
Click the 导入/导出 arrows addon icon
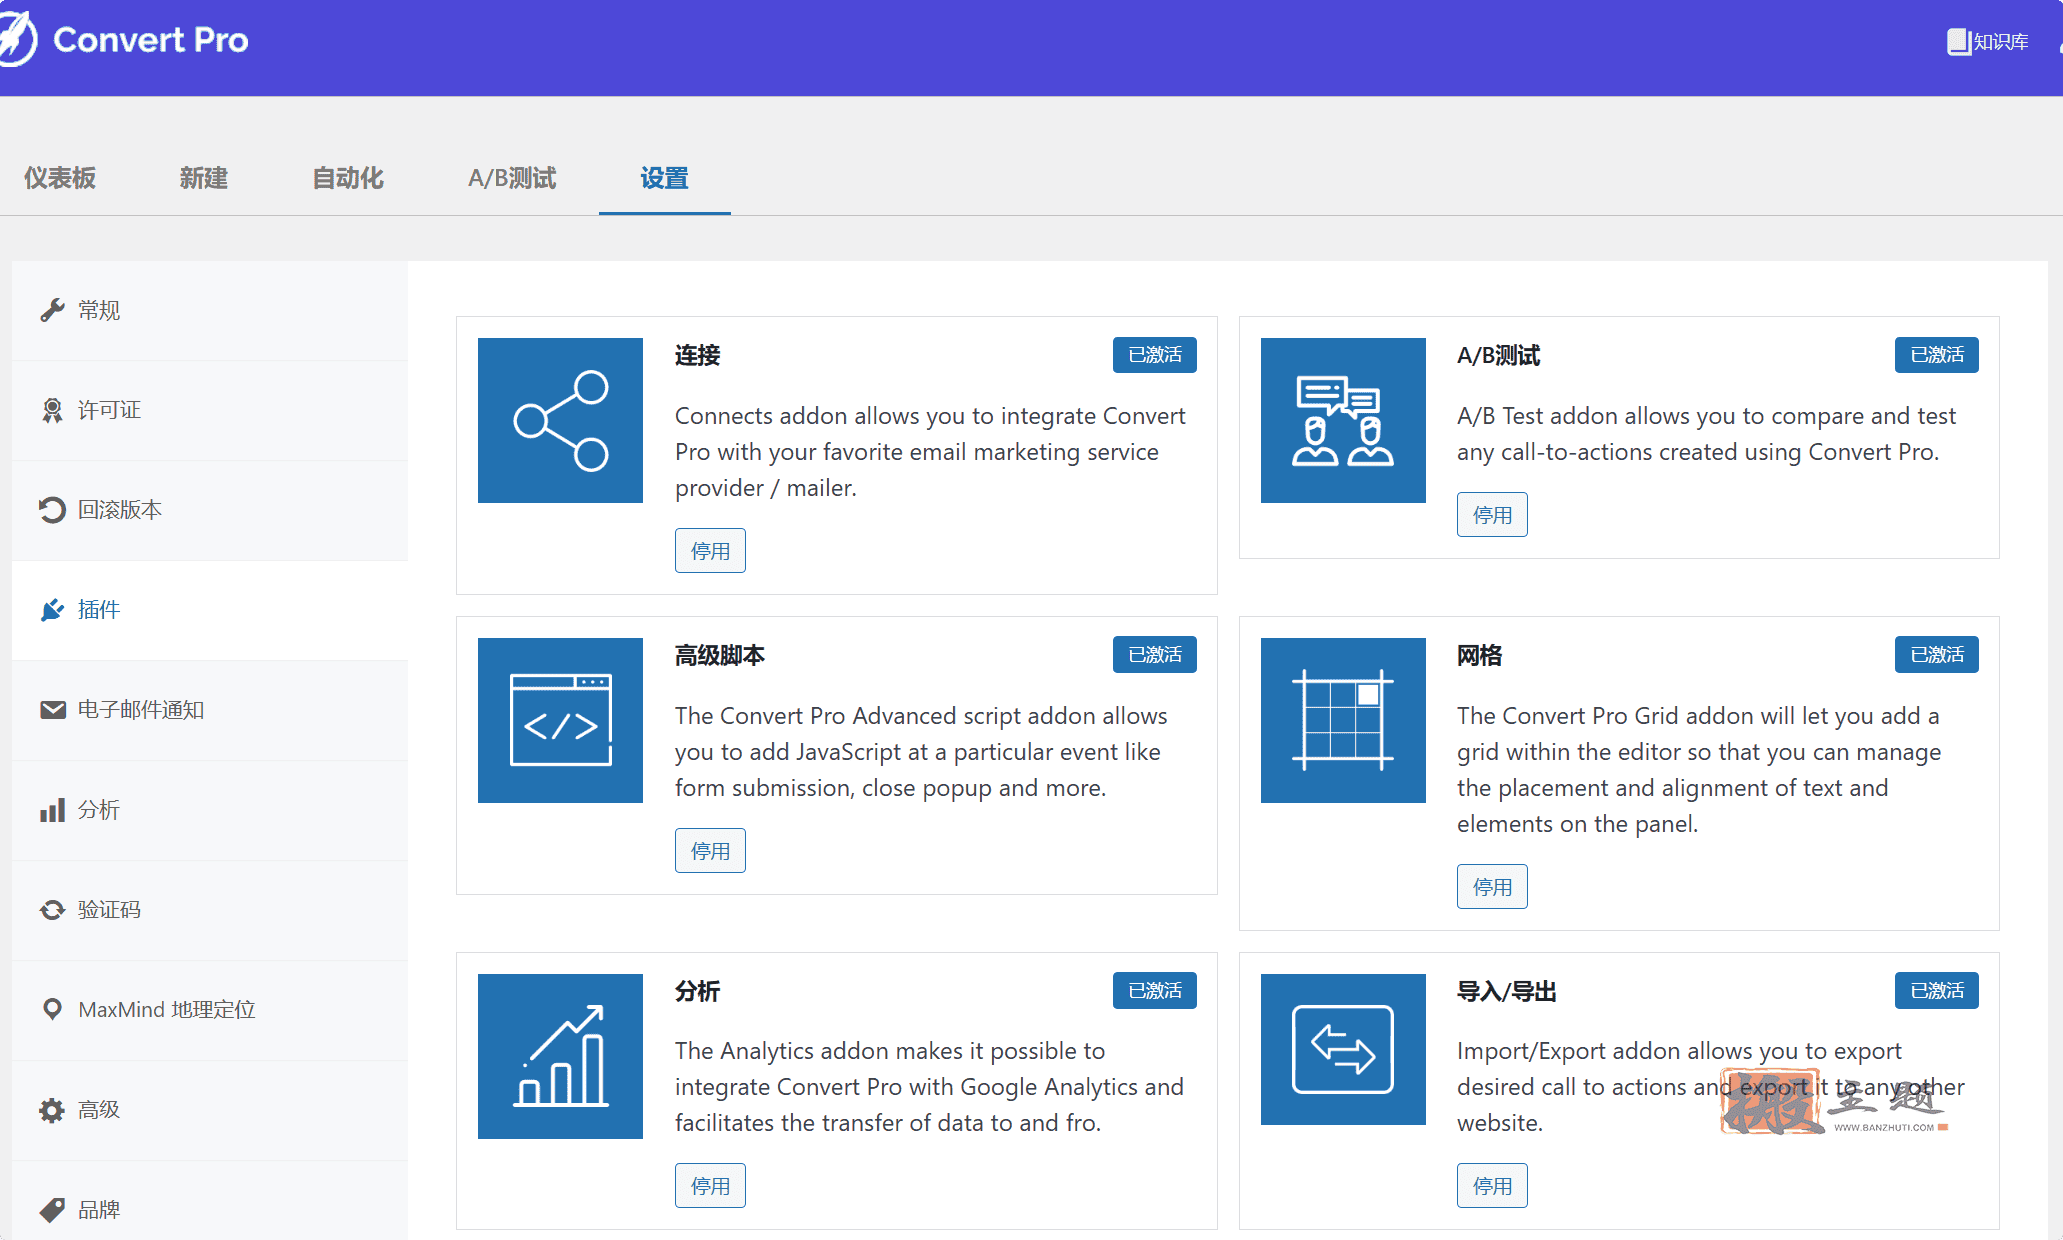1343,1050
